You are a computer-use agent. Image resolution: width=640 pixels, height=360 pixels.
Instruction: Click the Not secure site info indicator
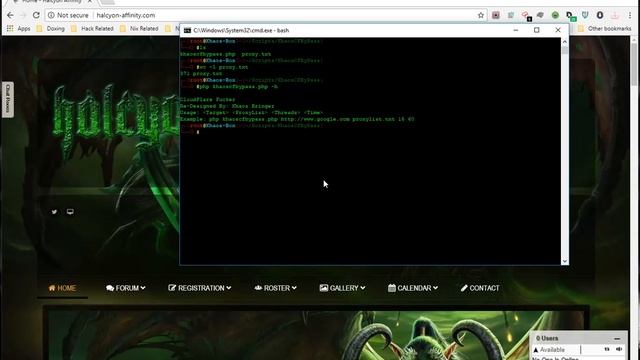tap(68, 15)
